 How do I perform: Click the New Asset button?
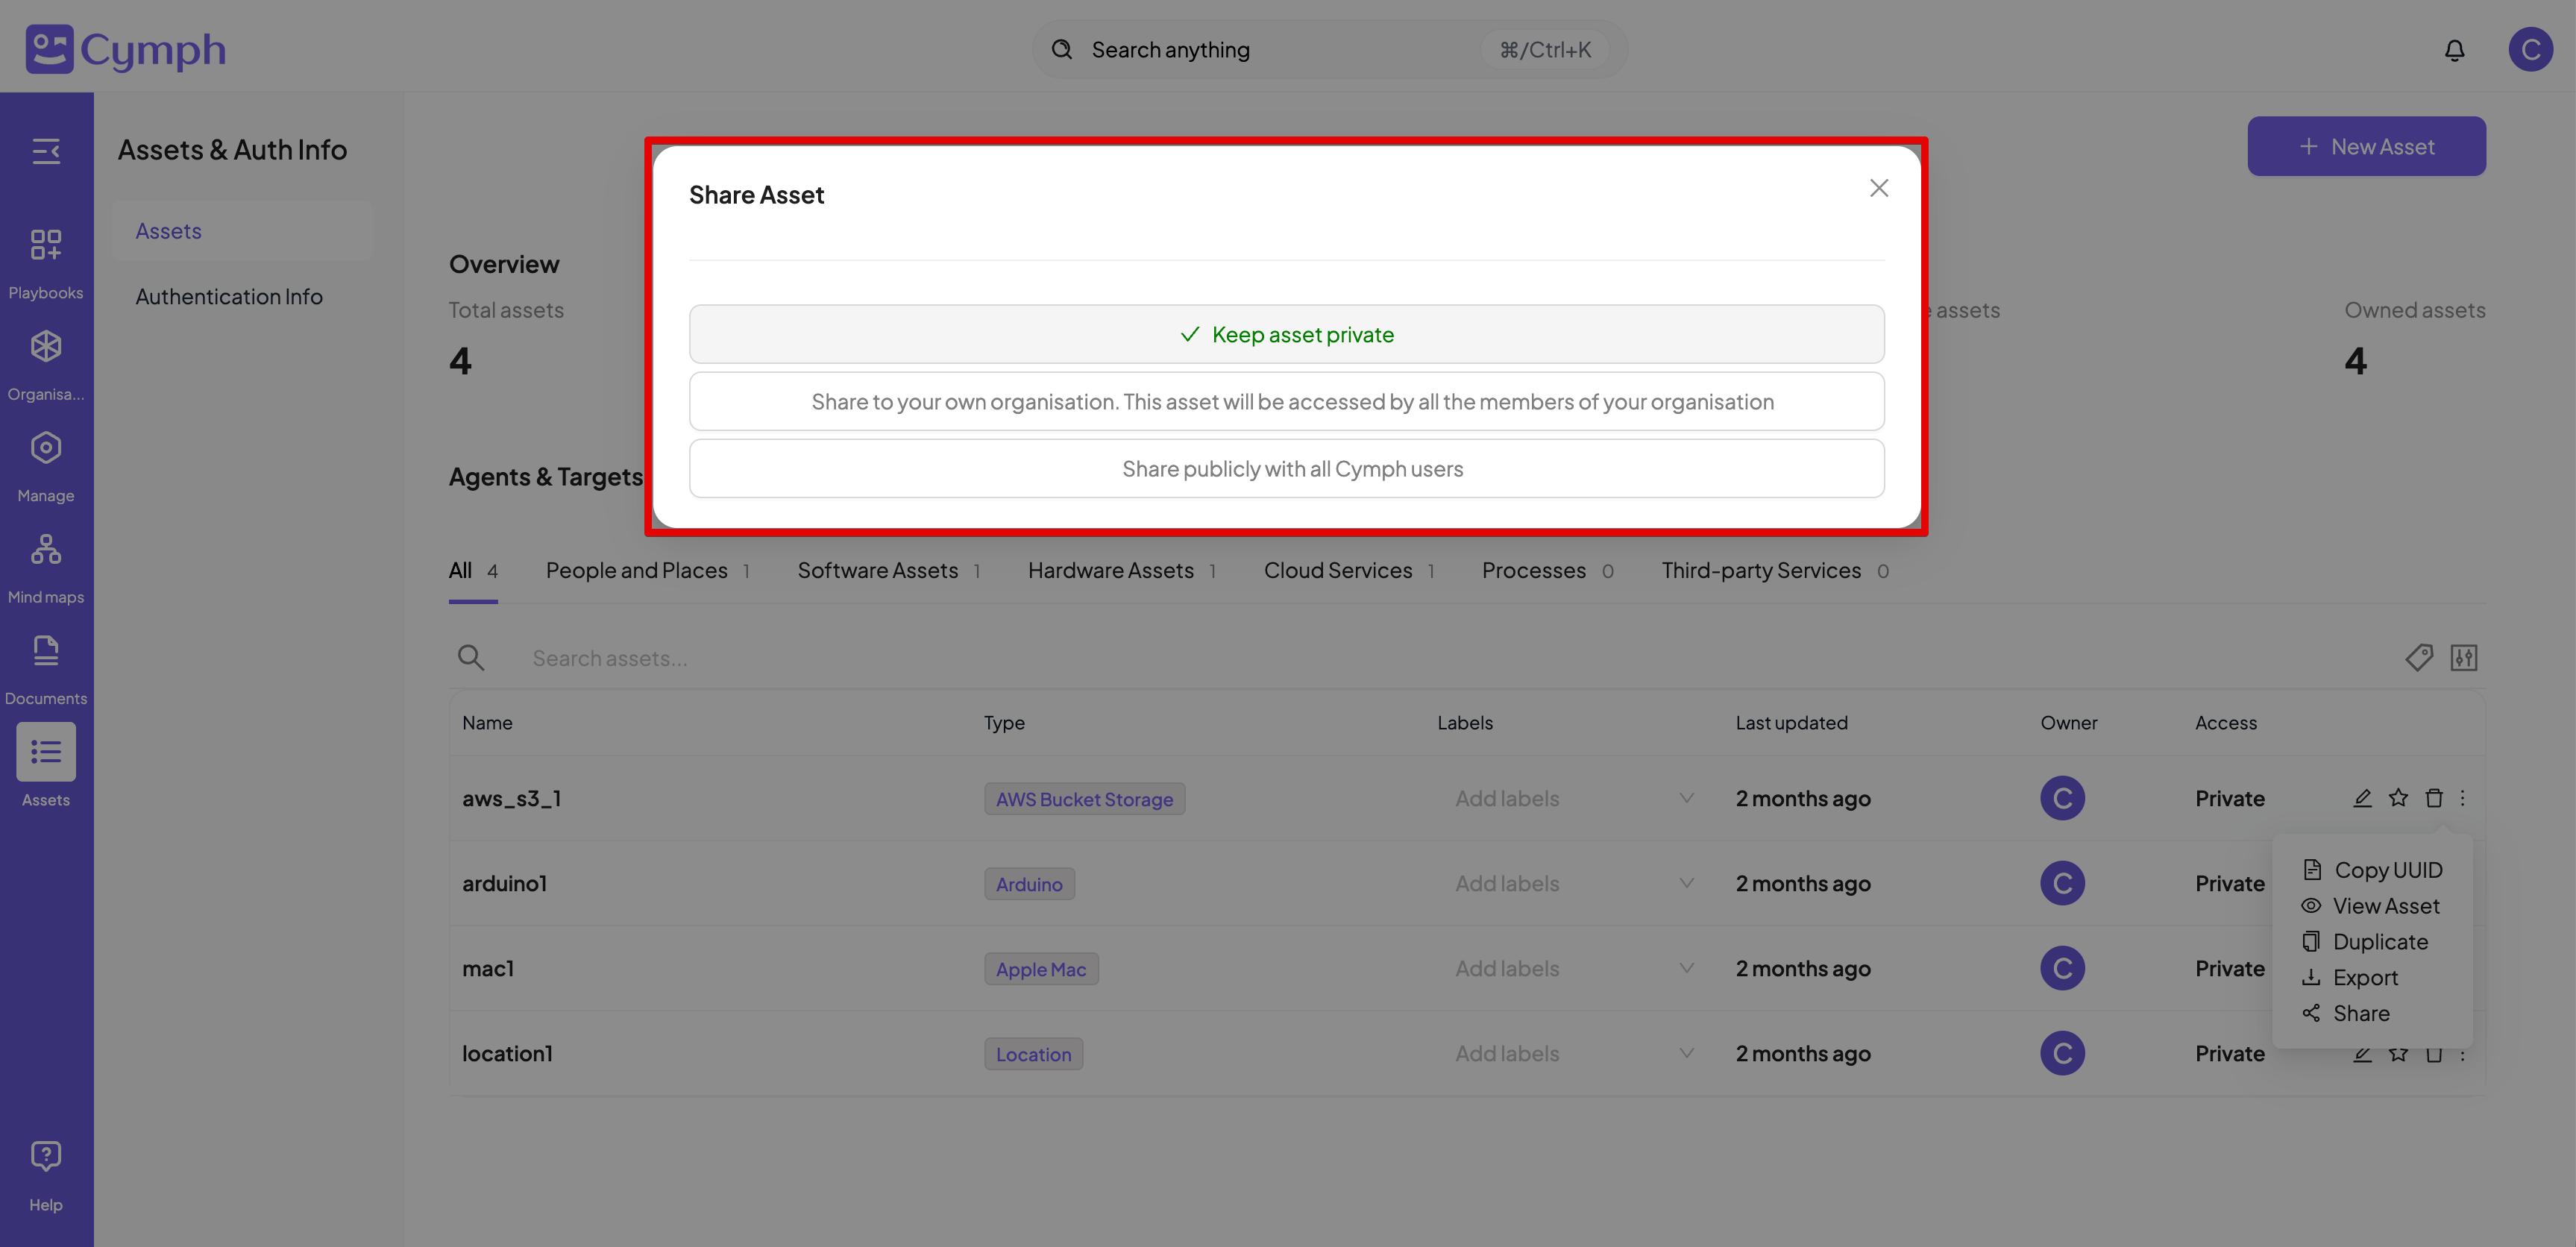coord(2366,147)
